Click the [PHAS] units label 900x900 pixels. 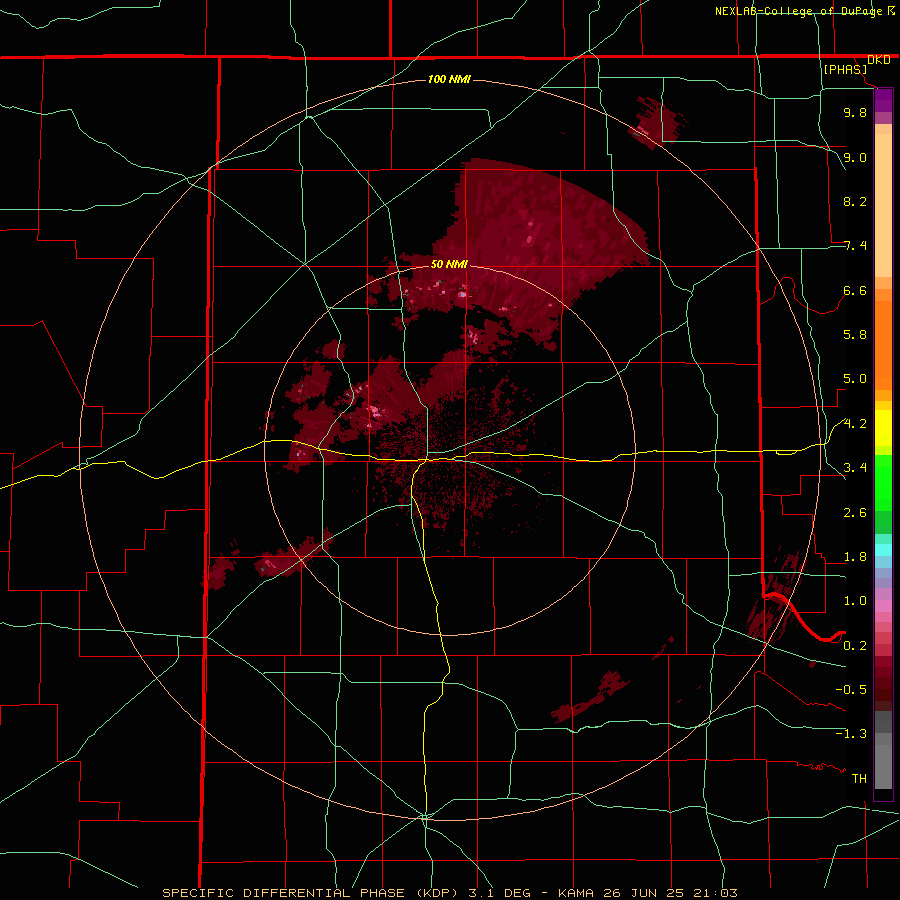pyautogui.click(x=845, y=70)
